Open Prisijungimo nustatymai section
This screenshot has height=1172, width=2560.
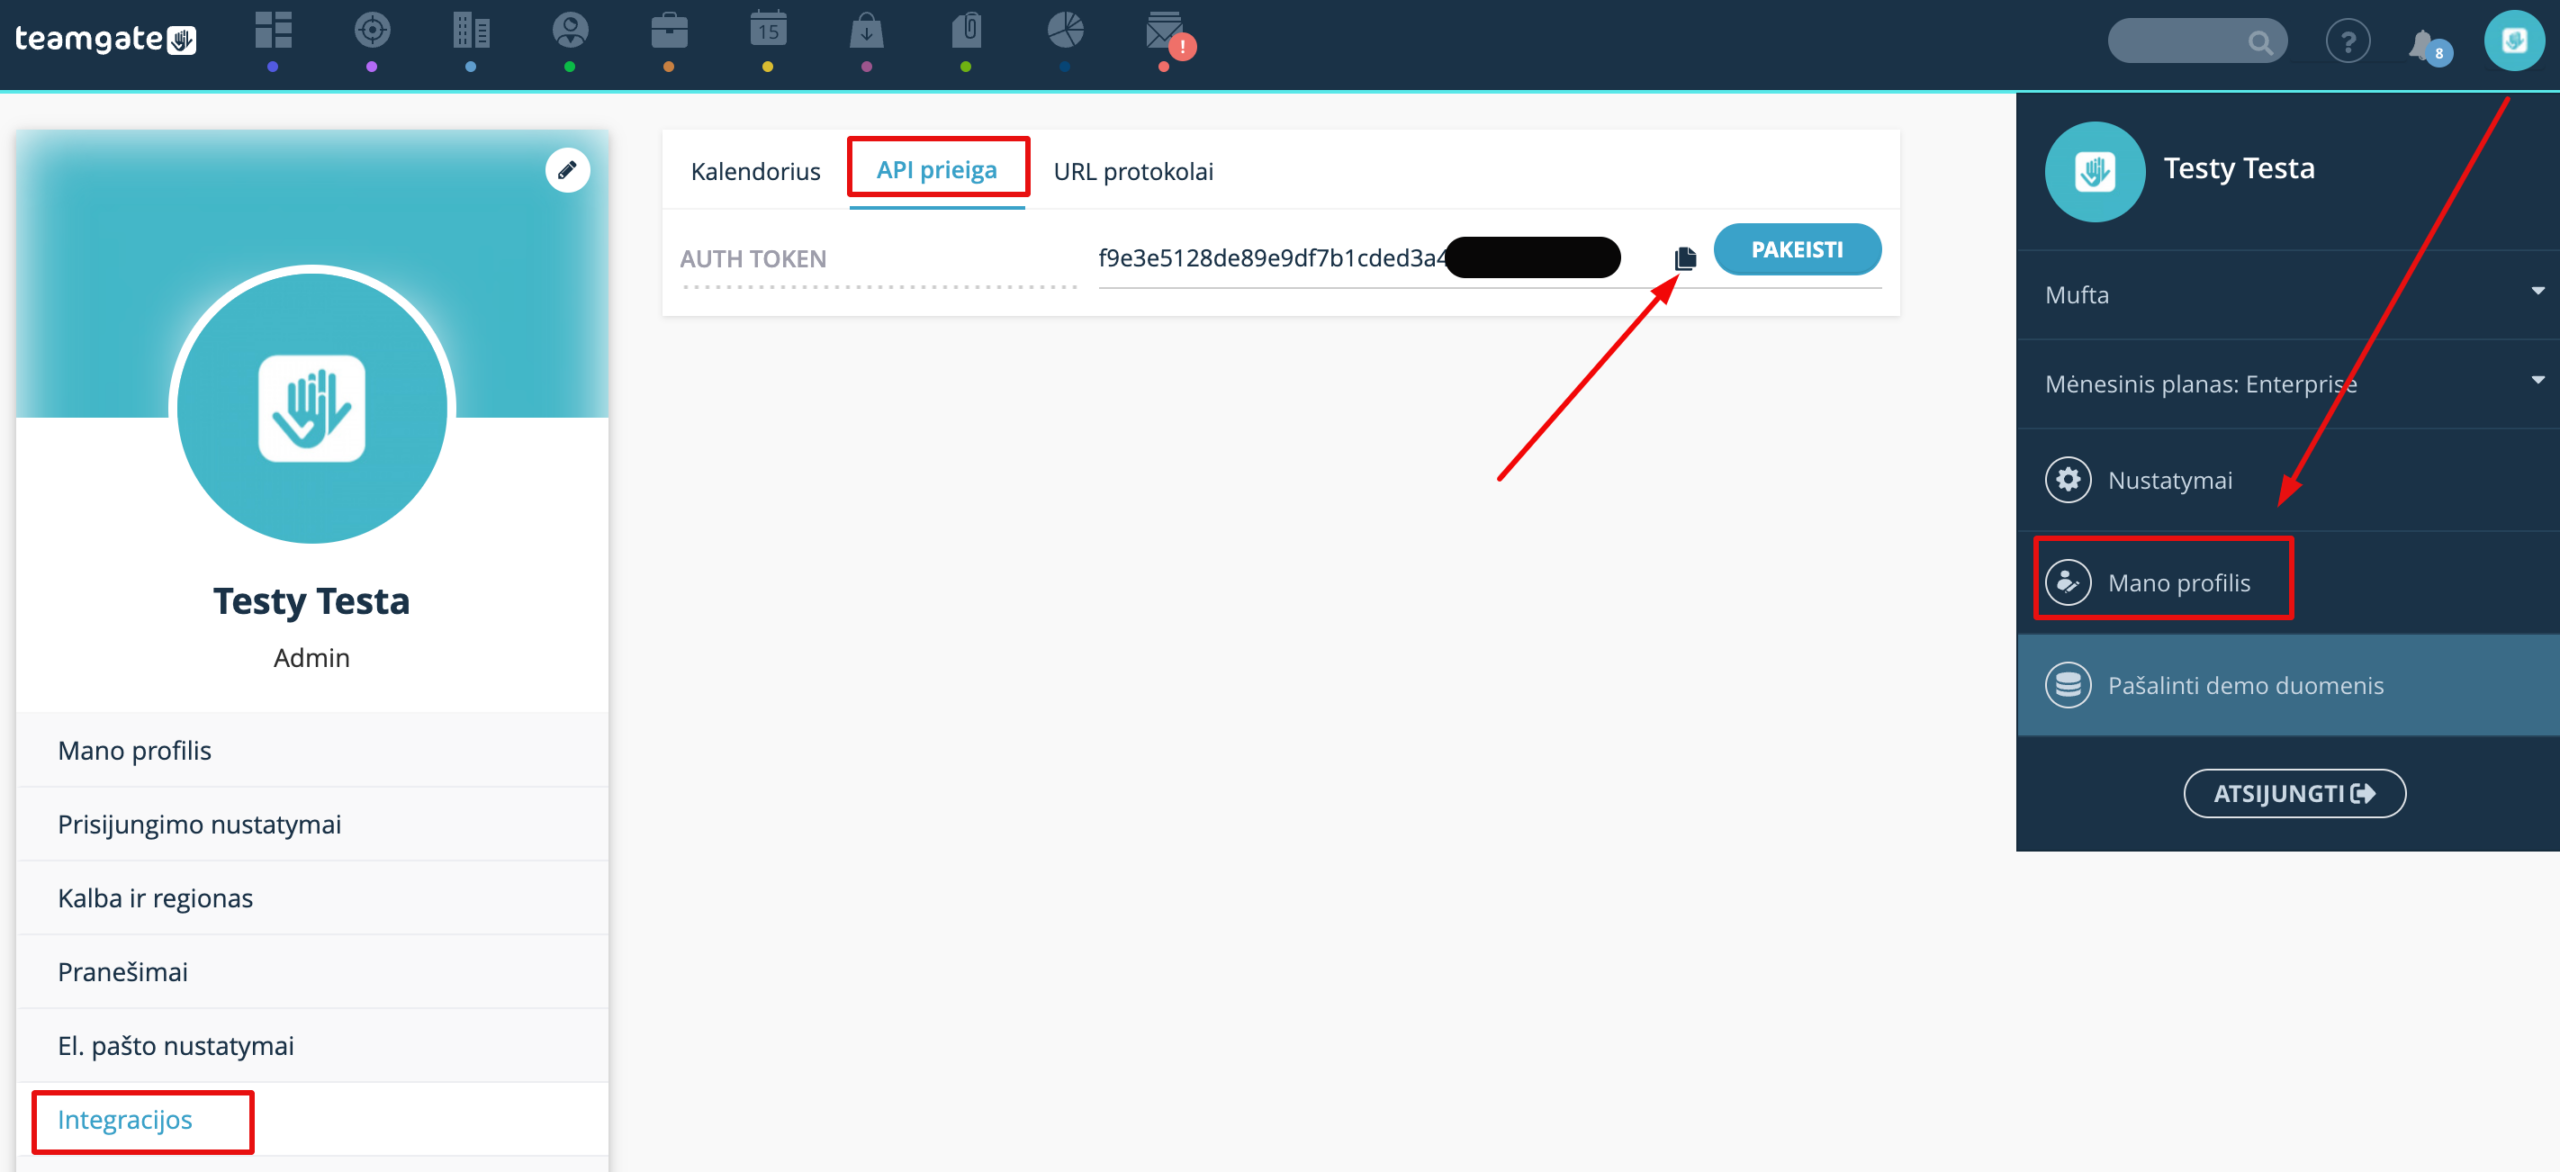[x=312, y=824]
